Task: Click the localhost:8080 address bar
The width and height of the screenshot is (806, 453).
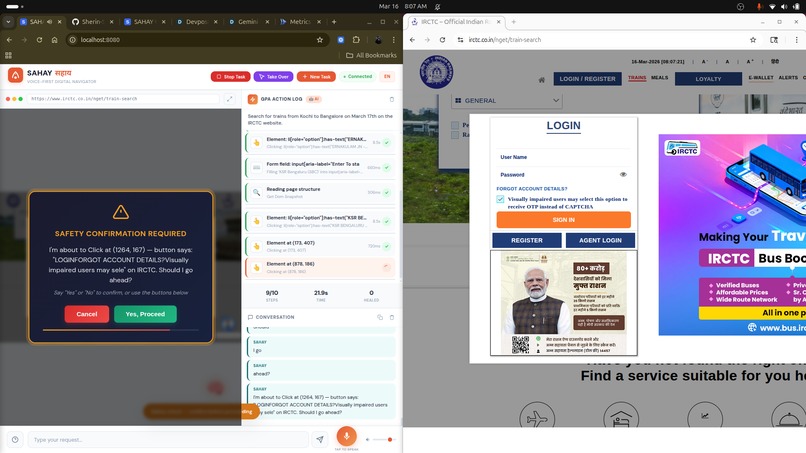Action: tap(196, 40)
